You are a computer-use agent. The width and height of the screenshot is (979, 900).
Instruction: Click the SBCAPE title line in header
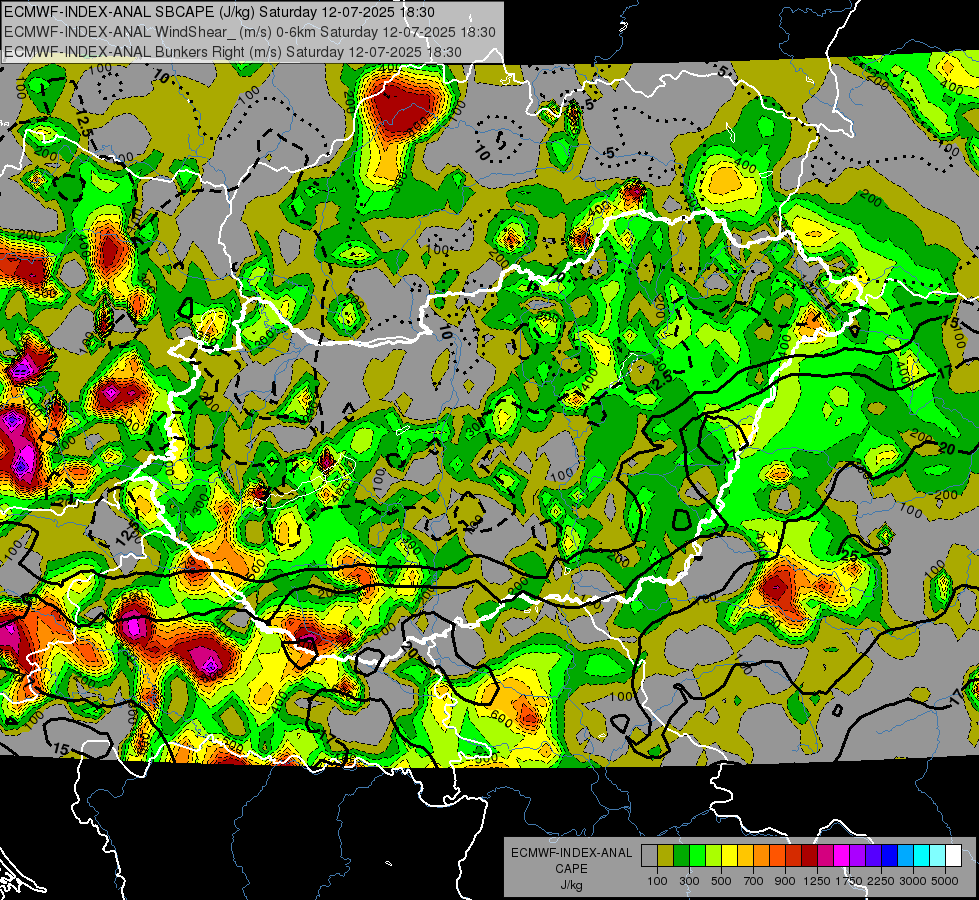click(x=219, y=12)
